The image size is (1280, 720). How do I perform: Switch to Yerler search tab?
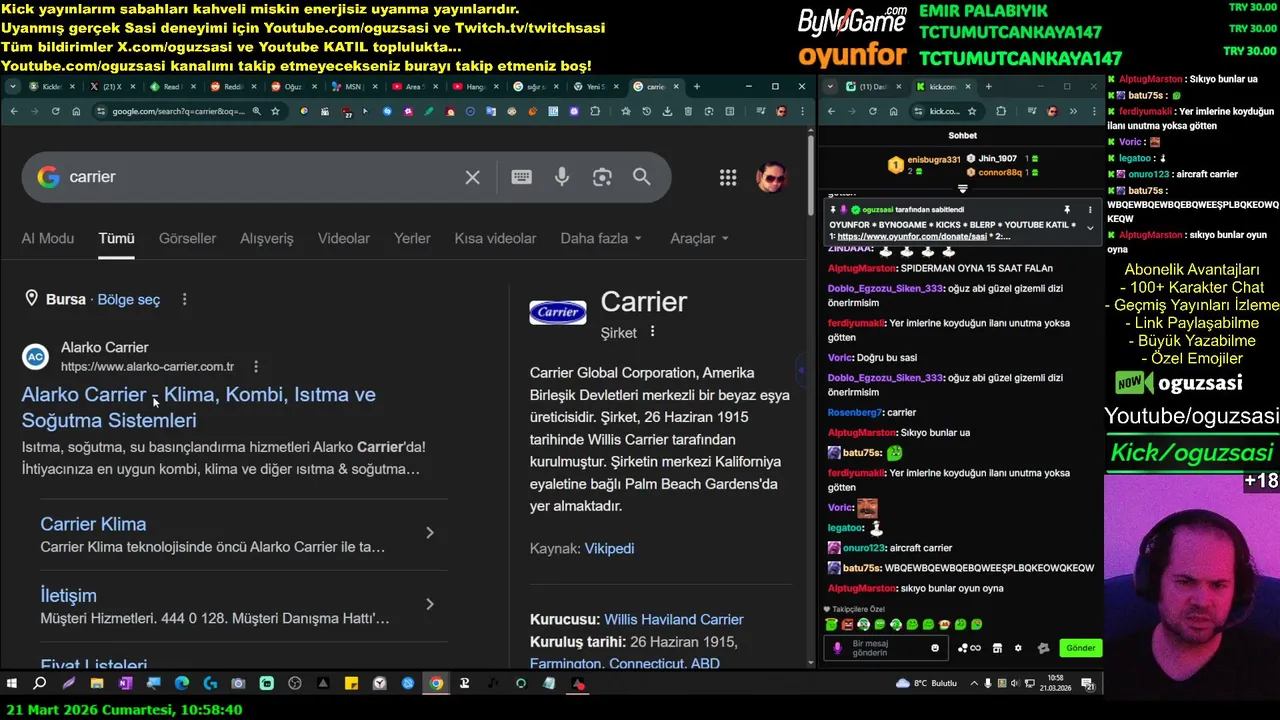(x=412, y=238)
